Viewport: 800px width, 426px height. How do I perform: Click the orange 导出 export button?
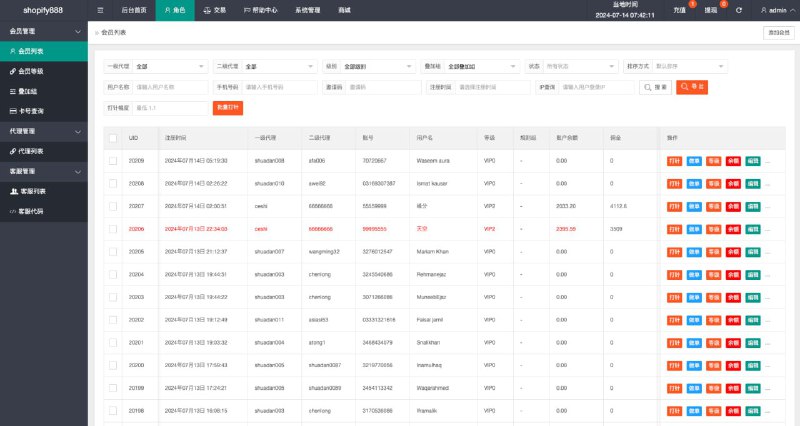tap(692, 87)
